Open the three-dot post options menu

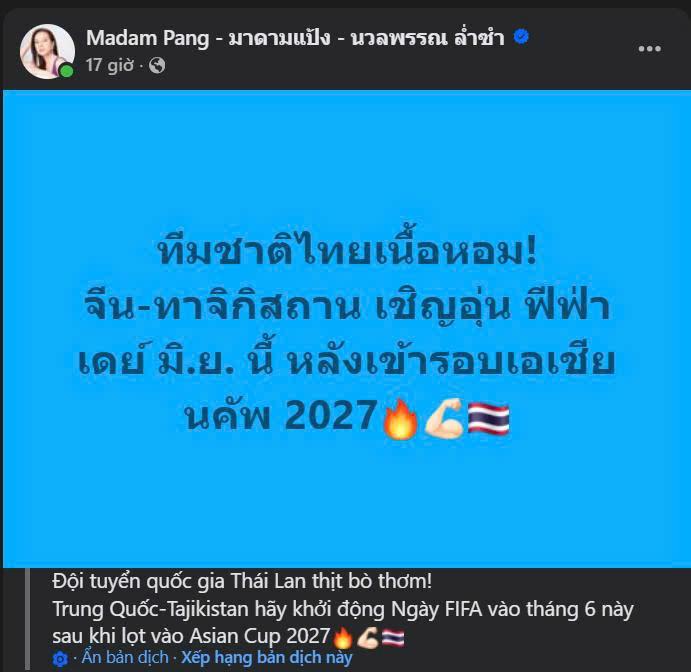click(x=650, y=48)
